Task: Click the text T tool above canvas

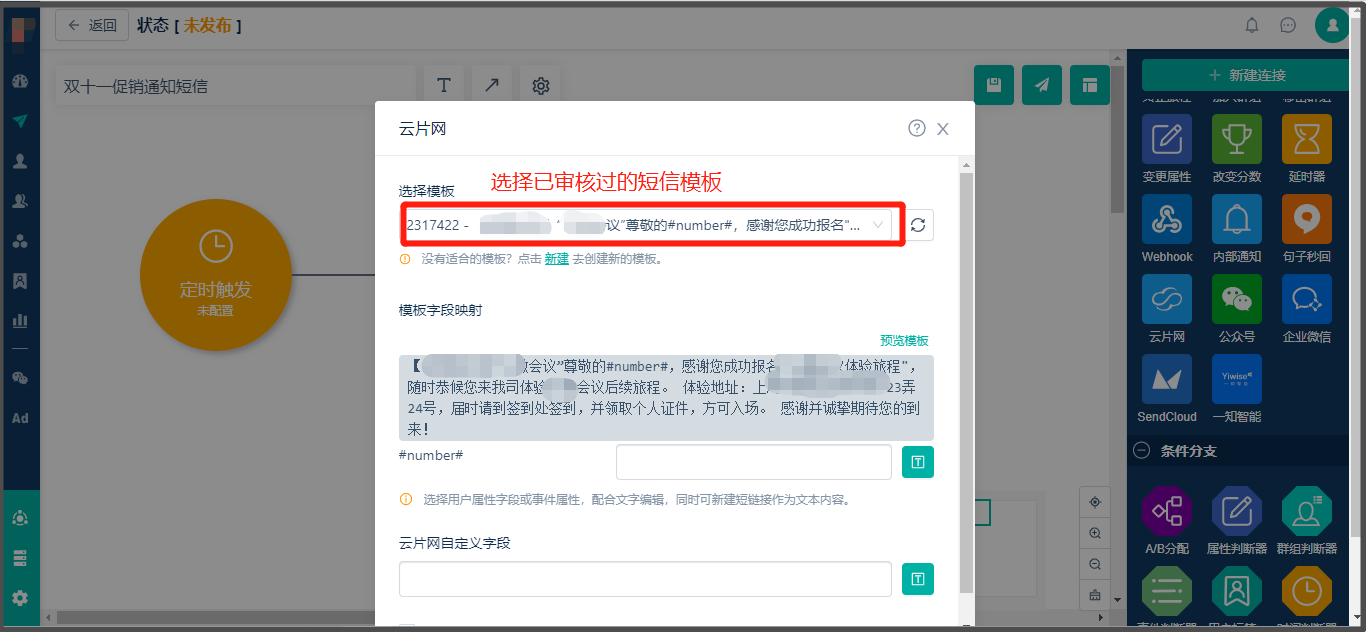Action: [444, 86]
